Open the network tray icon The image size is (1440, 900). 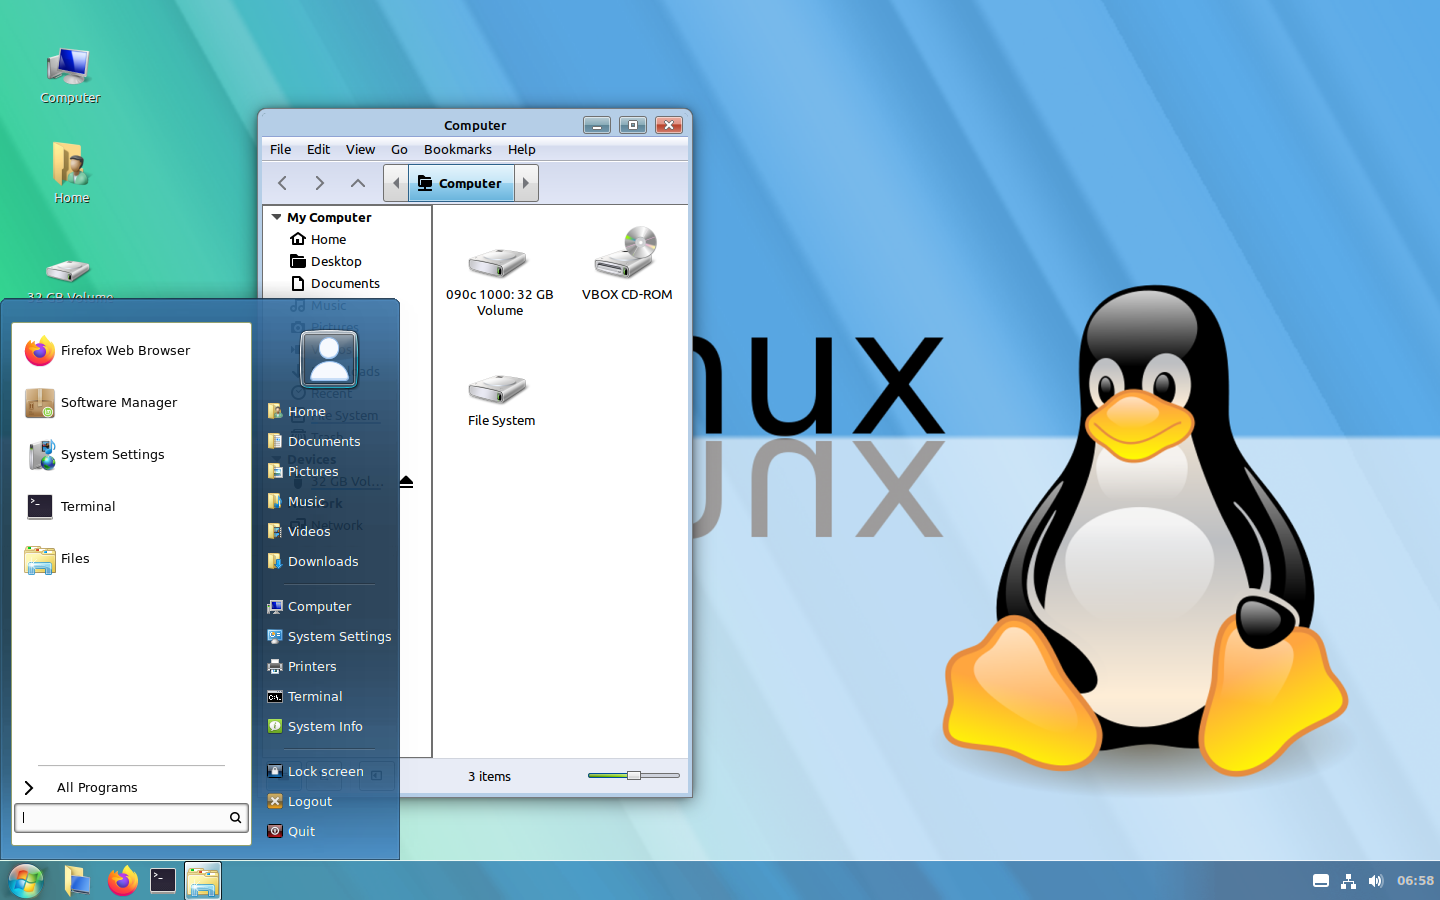click(1348, 881)
